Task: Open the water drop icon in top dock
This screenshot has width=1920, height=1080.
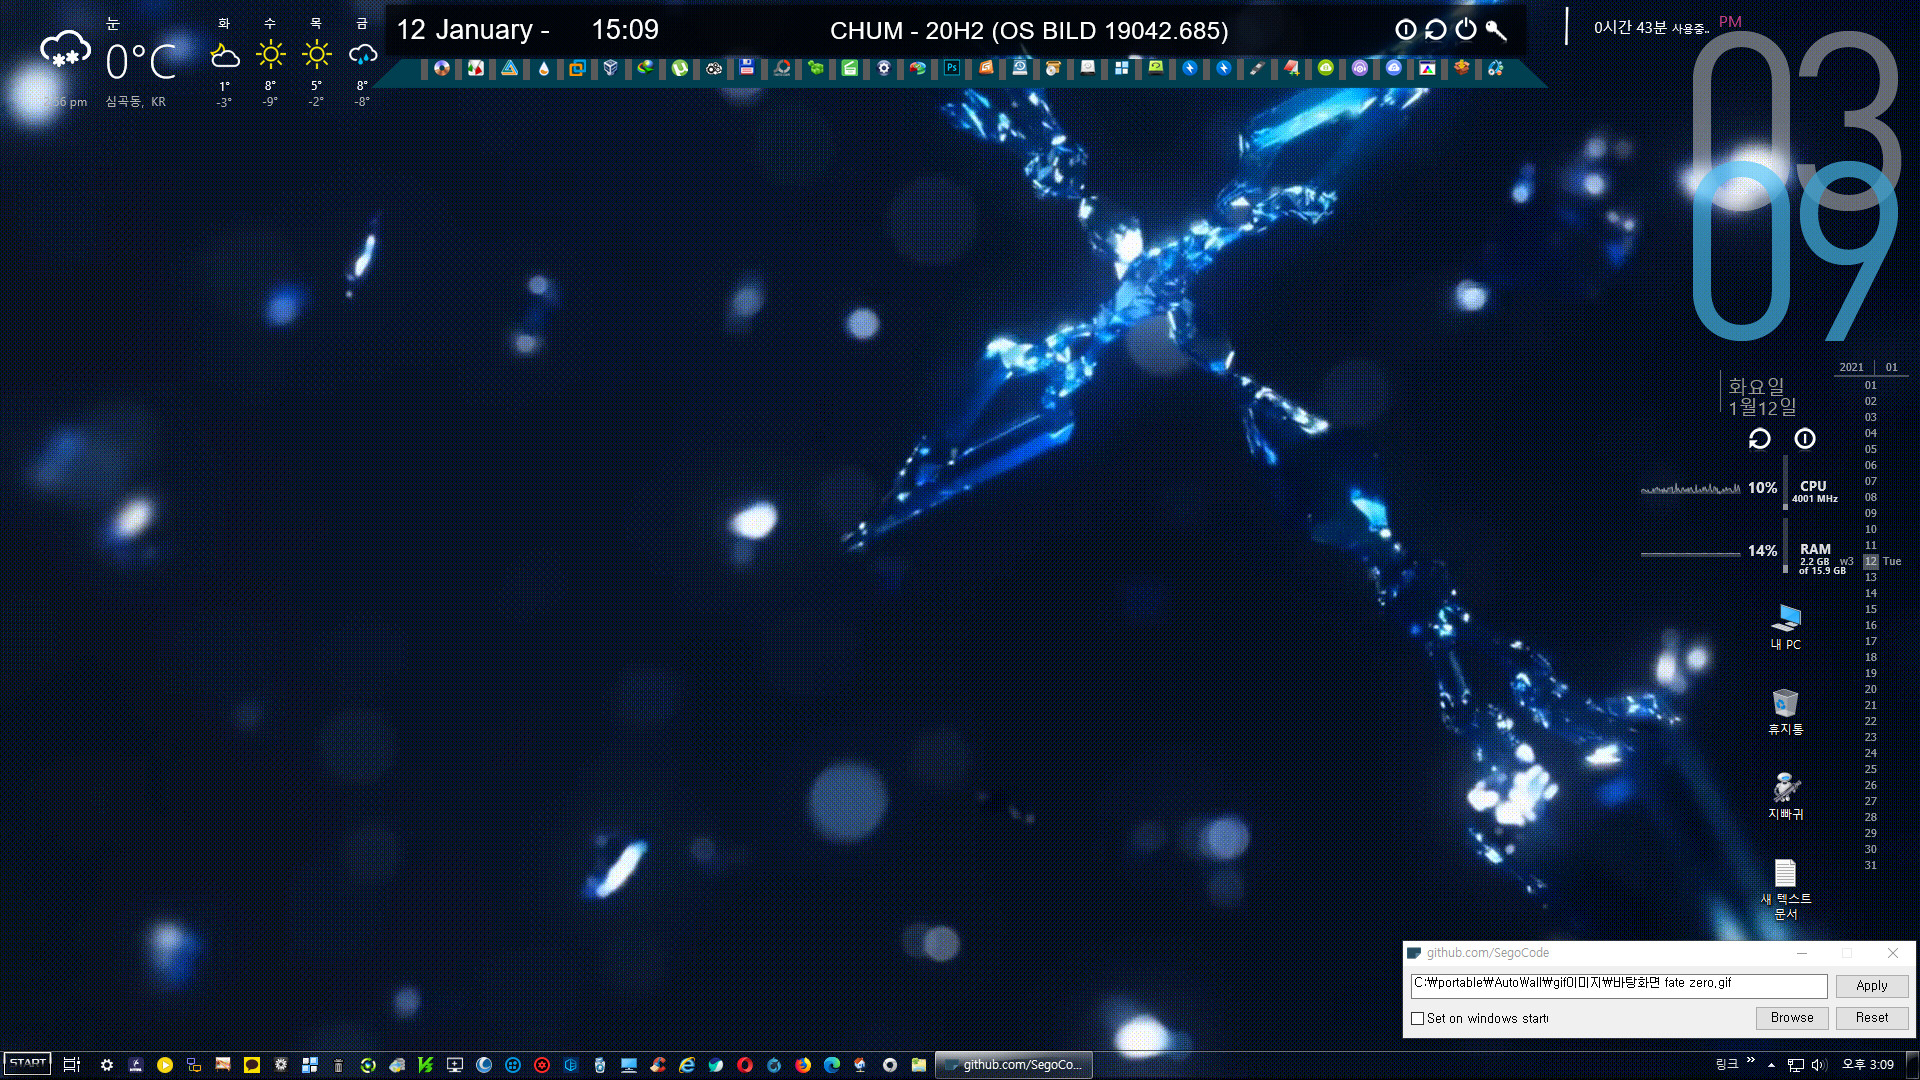Action: [x=543, y=68]
